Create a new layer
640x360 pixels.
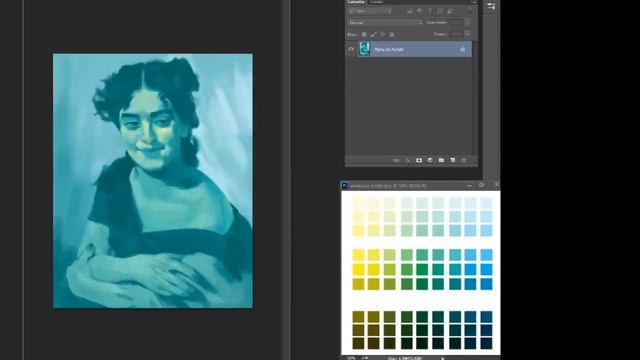tap(453, 160)
